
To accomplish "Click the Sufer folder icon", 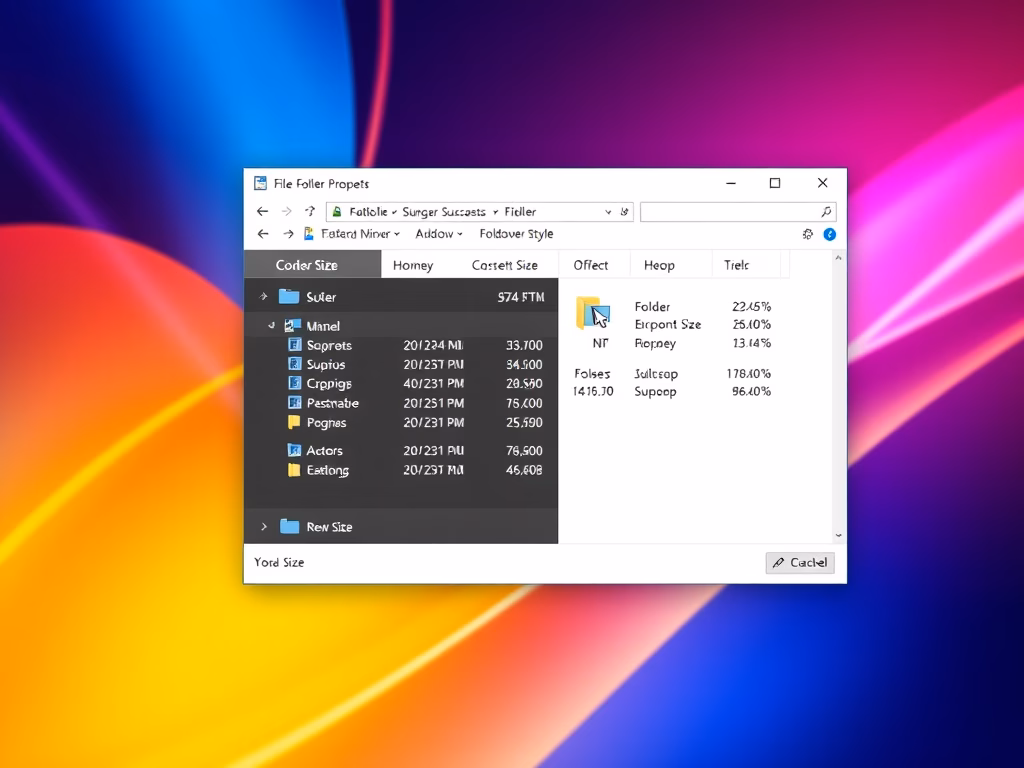I will [289, 296].
